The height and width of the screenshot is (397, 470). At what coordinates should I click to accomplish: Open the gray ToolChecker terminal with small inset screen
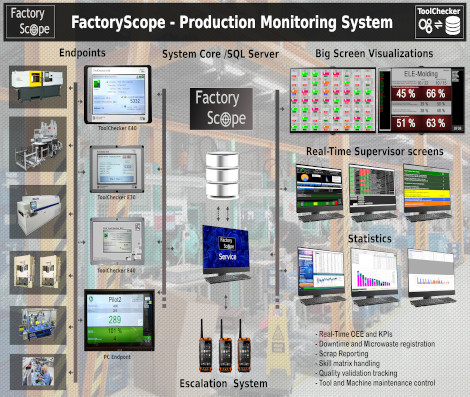(117, 241)
